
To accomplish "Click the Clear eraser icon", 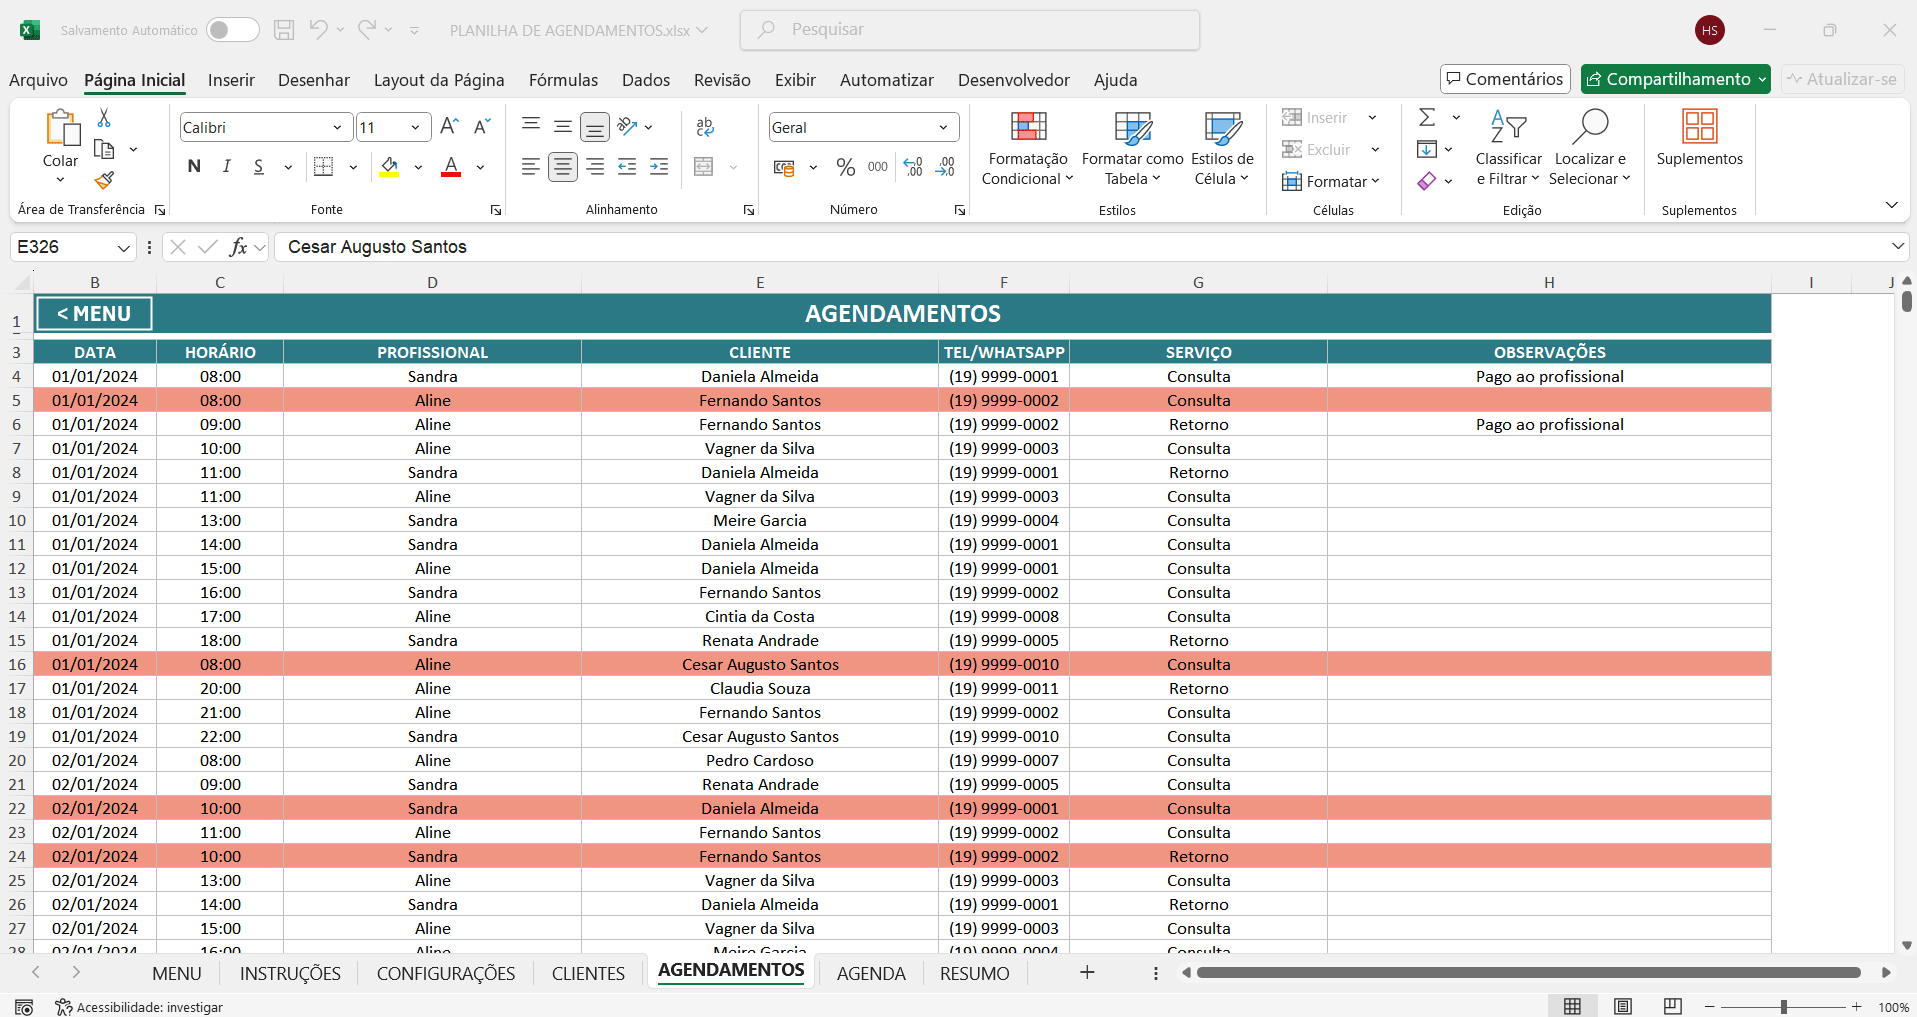I will (x=1427, y=181).
